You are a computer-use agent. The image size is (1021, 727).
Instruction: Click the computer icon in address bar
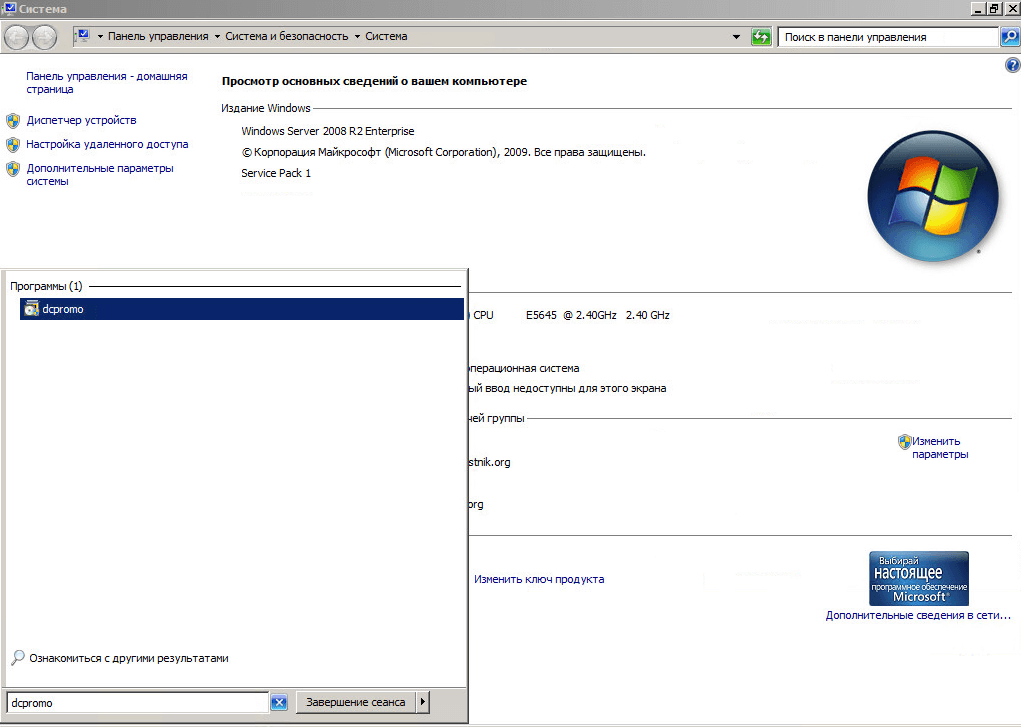83,36
